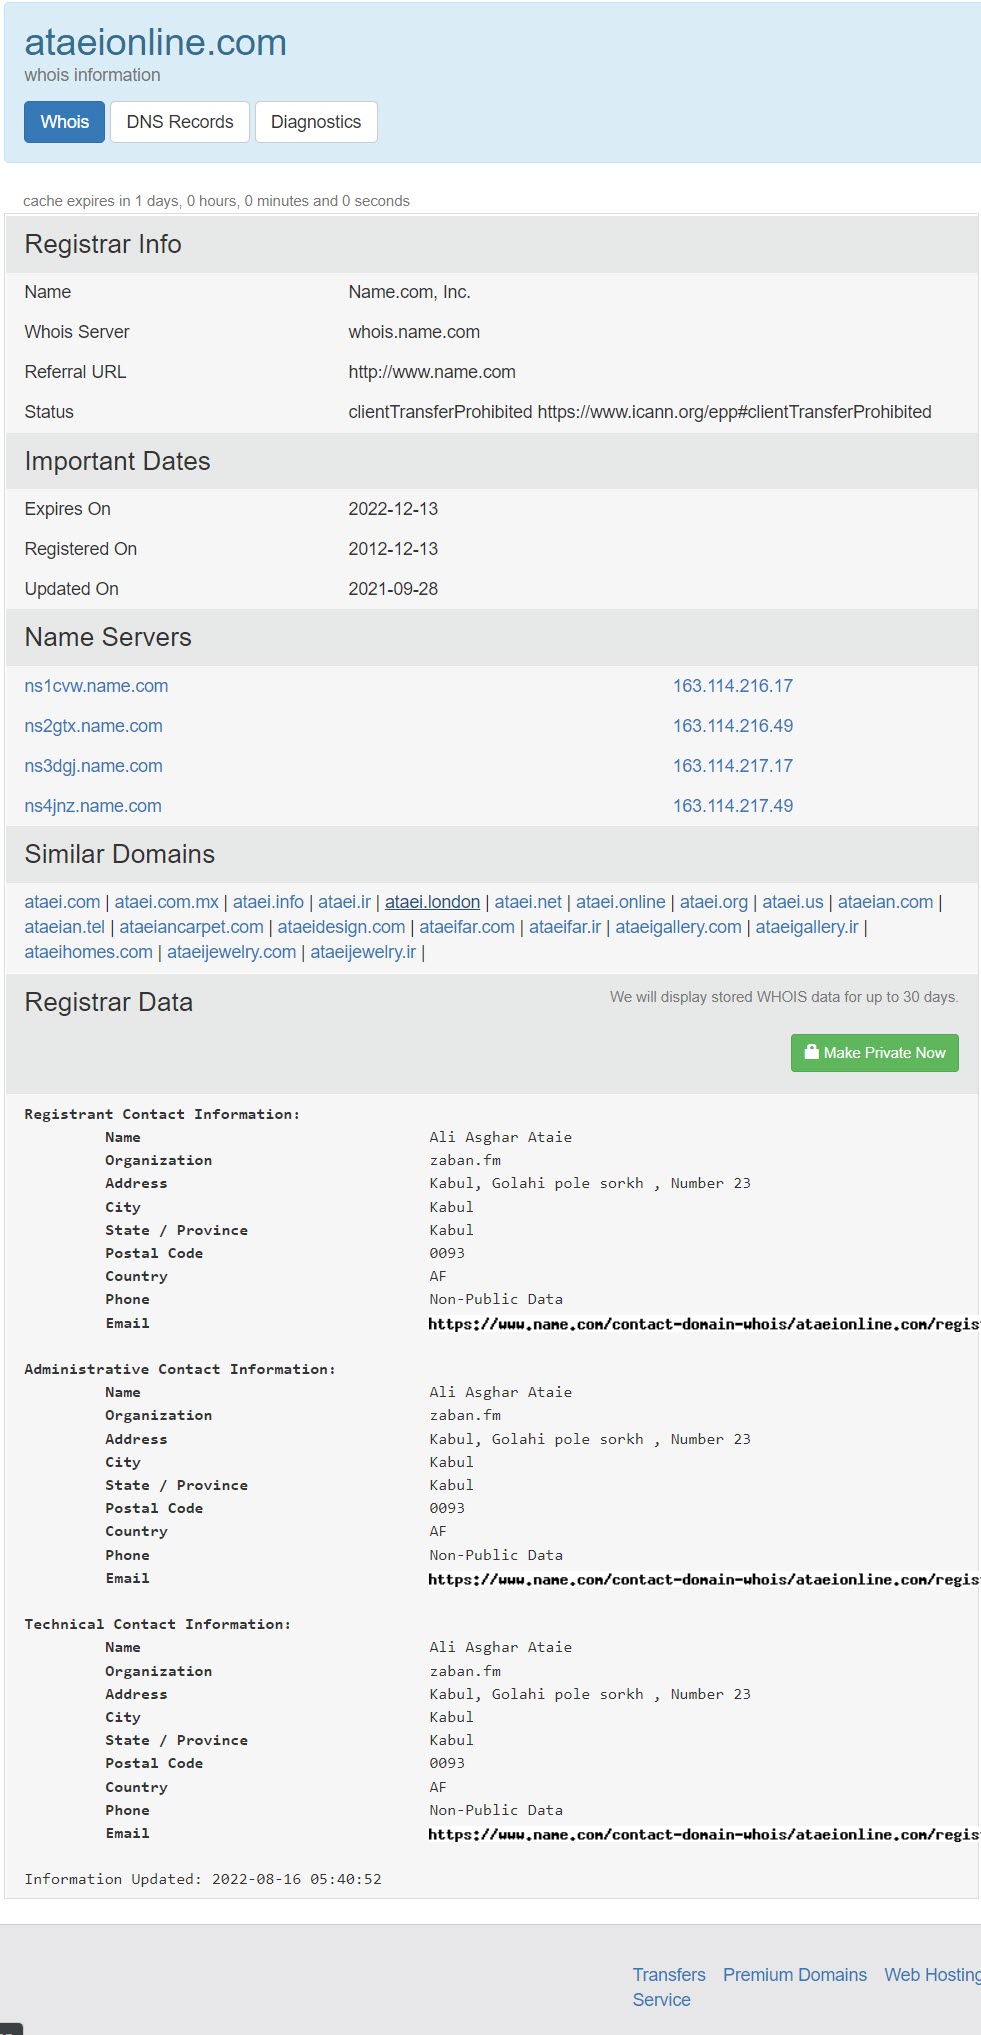The height and width of the screenshot is (2035, 981).
Task: Click the Administrative Contact email URL
Action: [704, 1580]
